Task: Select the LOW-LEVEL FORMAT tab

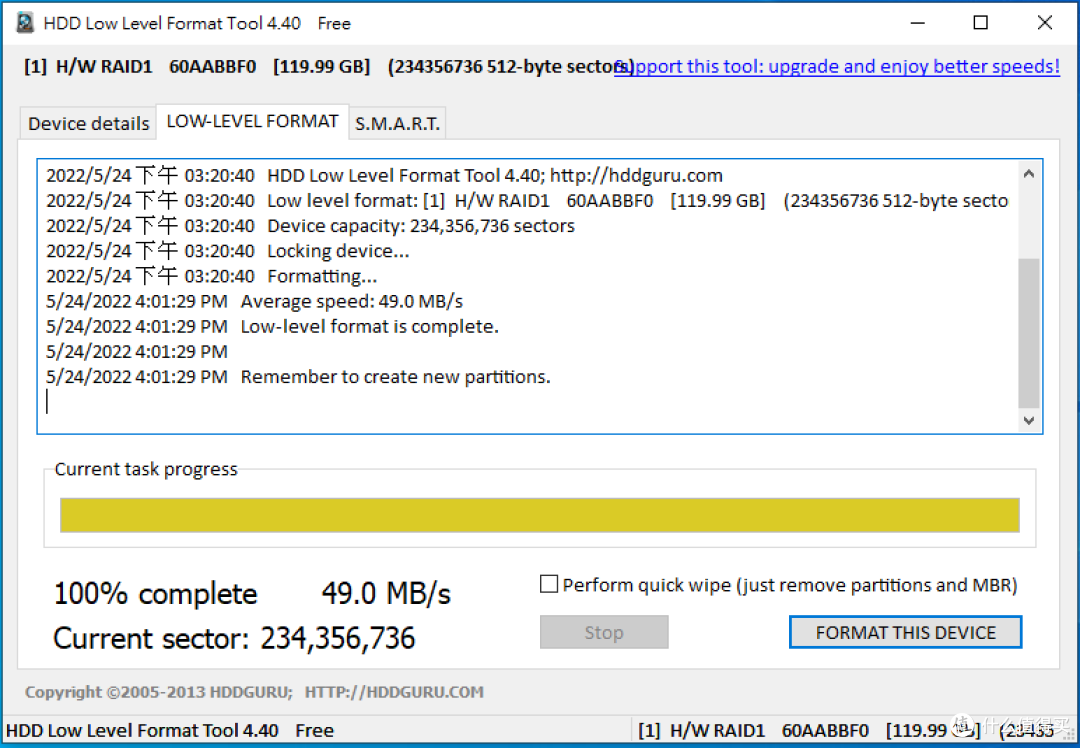Action: 252,121
